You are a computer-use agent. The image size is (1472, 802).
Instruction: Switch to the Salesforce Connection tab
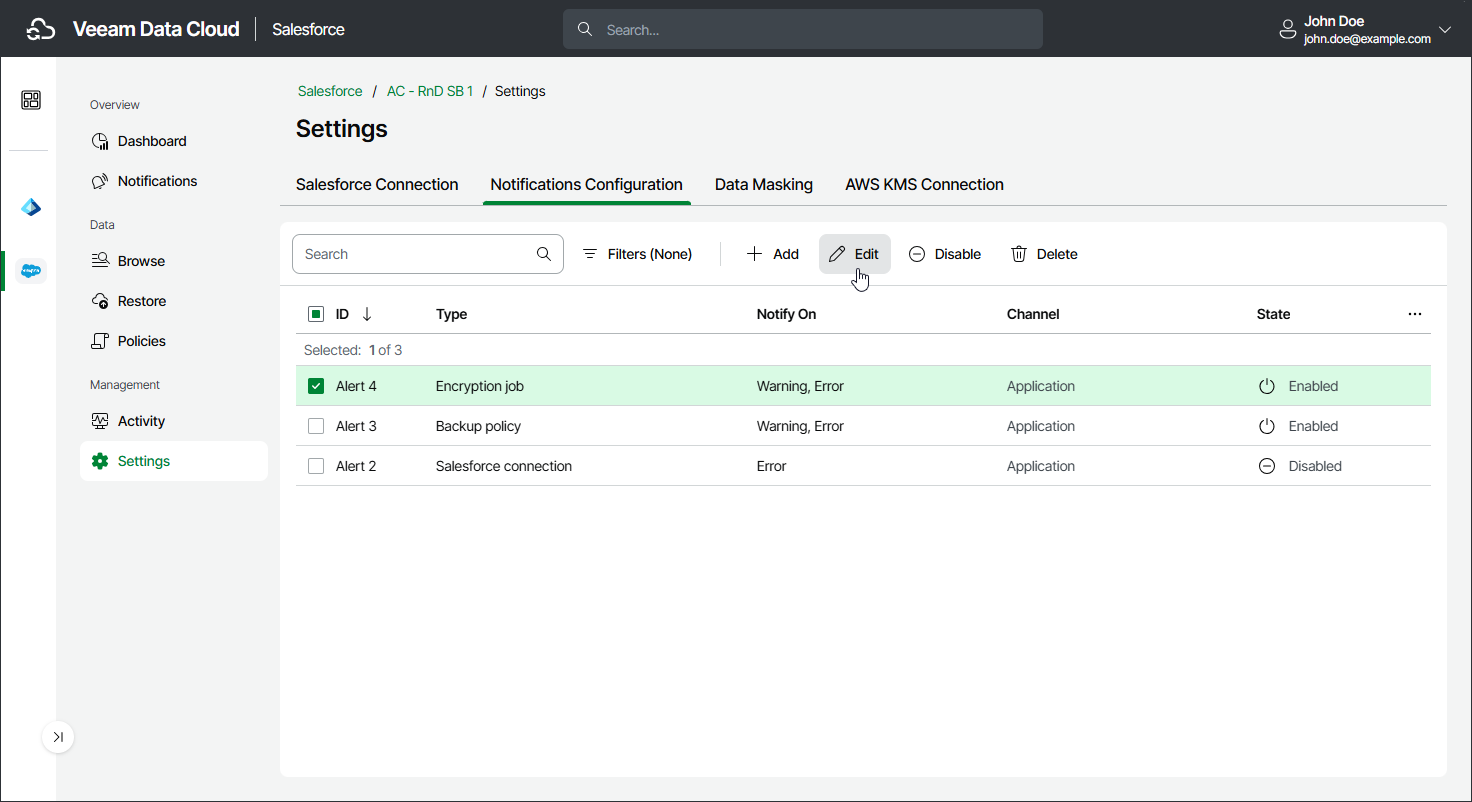coord(377,185)
